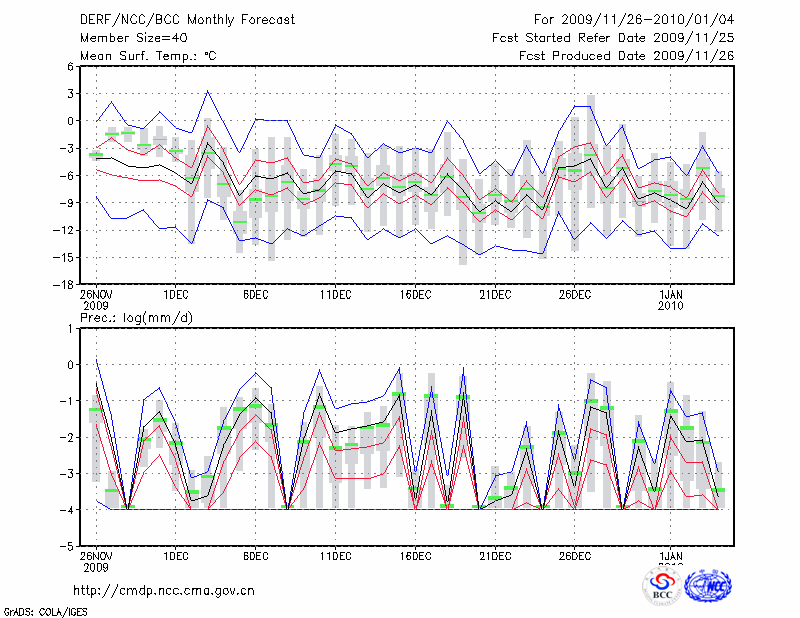800x618 pixels.
Task: Click 26NOV label under the temperature chart
Action: pos(96,294)
